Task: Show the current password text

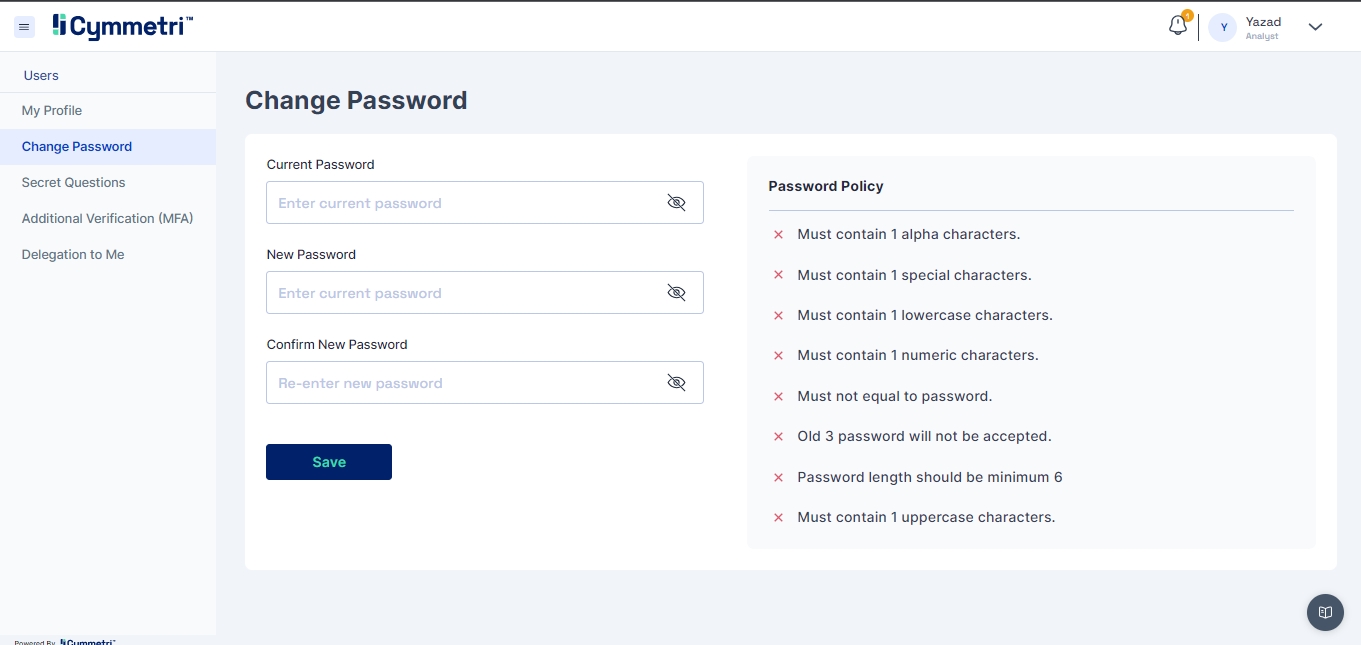Action: pyautogui.click(x=676, y=203)
